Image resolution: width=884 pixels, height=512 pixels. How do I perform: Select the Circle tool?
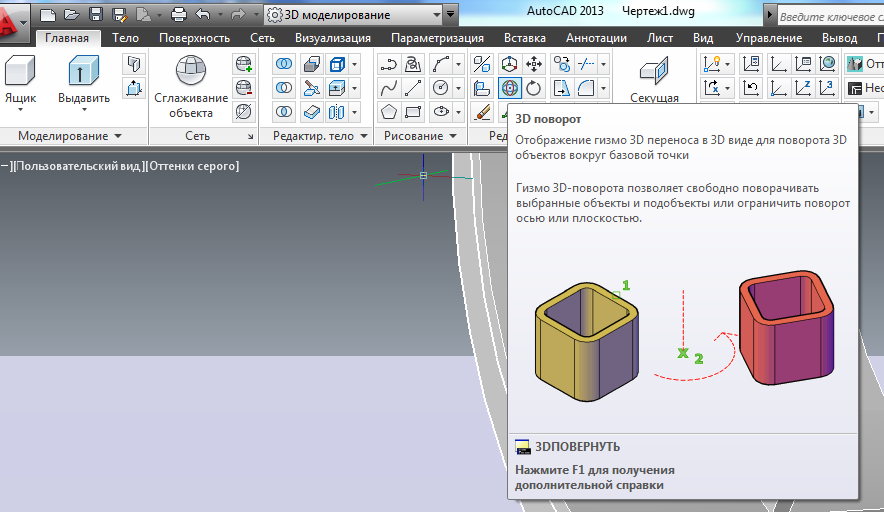[441, 88]
